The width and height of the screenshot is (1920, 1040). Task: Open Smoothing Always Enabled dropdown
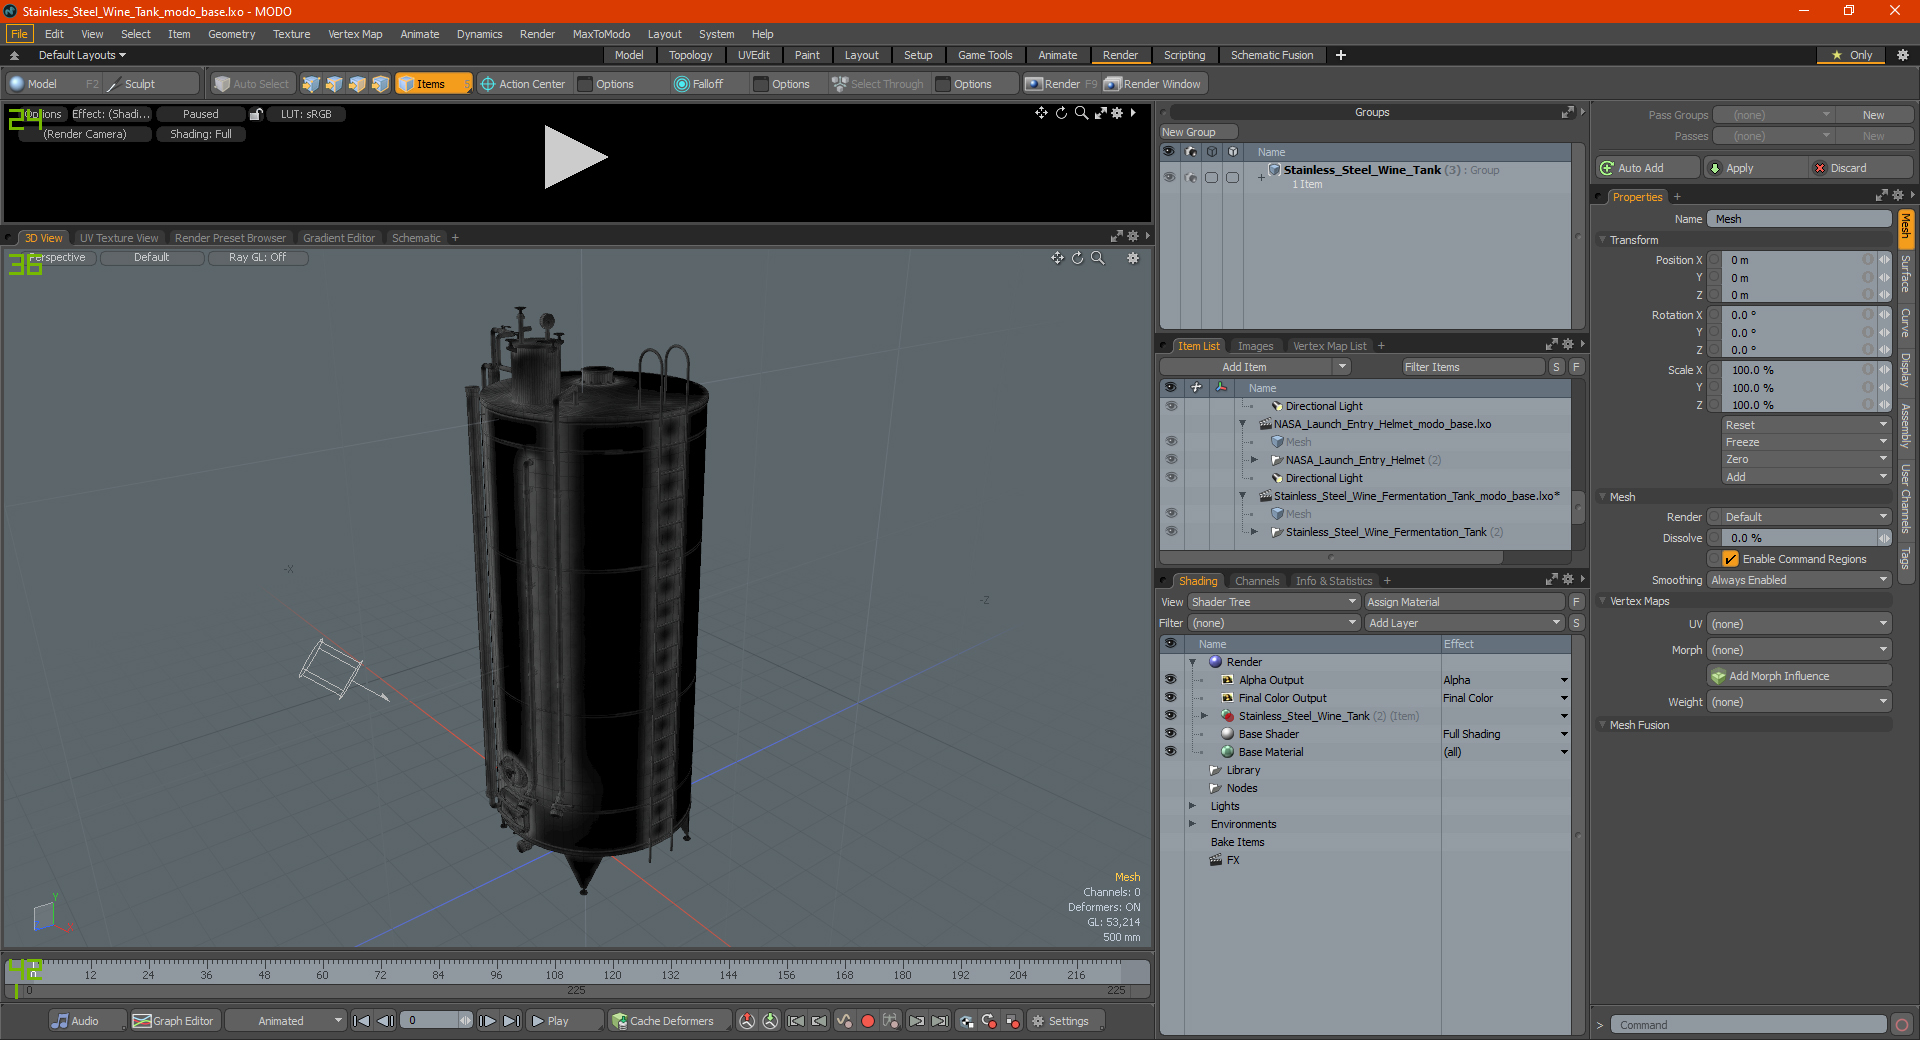(1799, 580)
